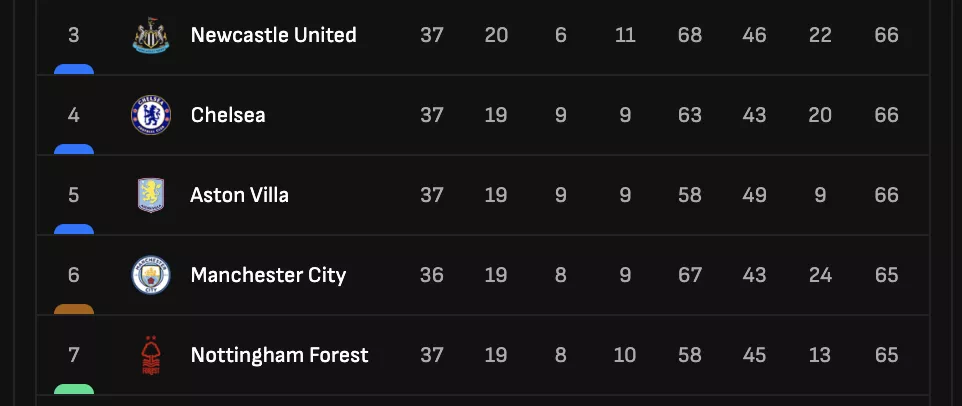962x406 pixels.
Task: Click Manchester City's 36 matches played value
Action: tap(431, 275)
